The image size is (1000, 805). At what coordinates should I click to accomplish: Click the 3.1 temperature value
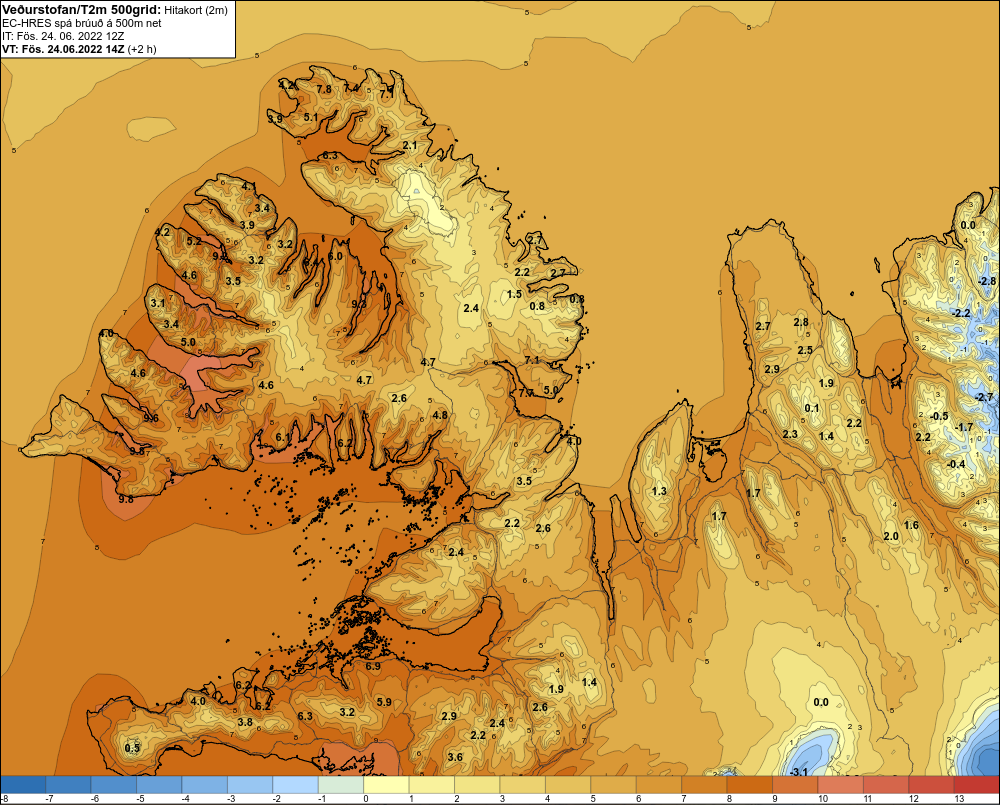tap(158, 303)
